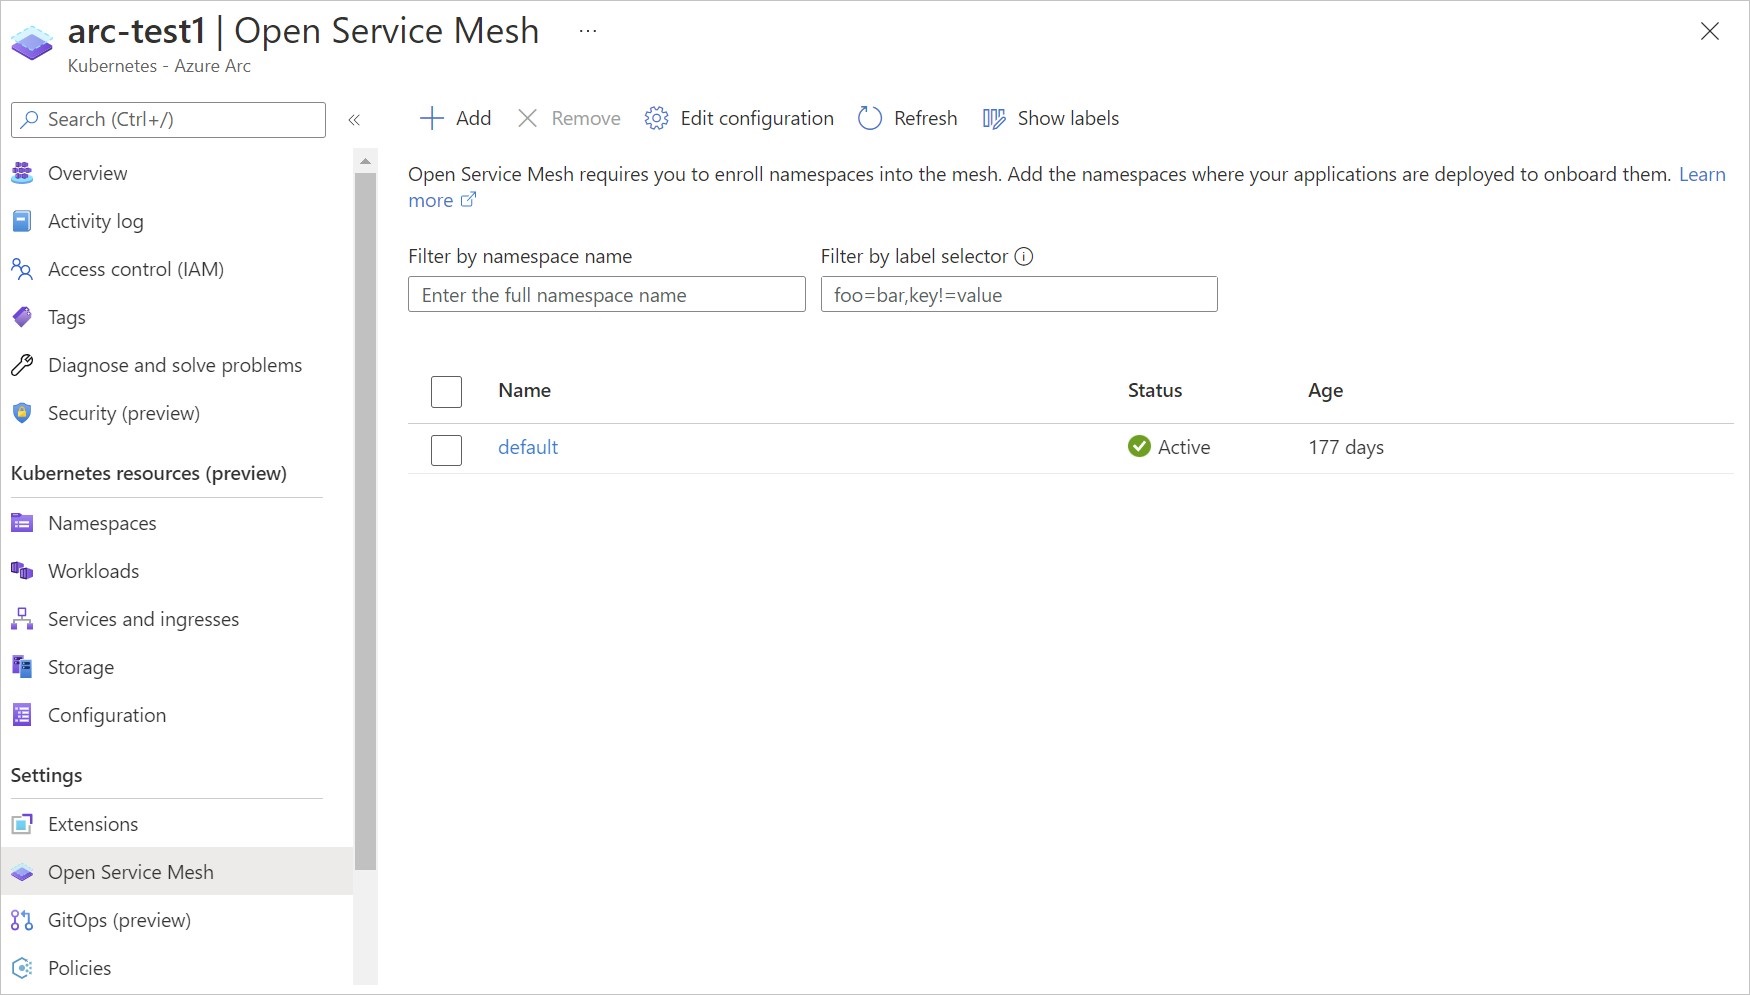Click the Open Service Mesh sidebar icon

[x=22, y=872]
